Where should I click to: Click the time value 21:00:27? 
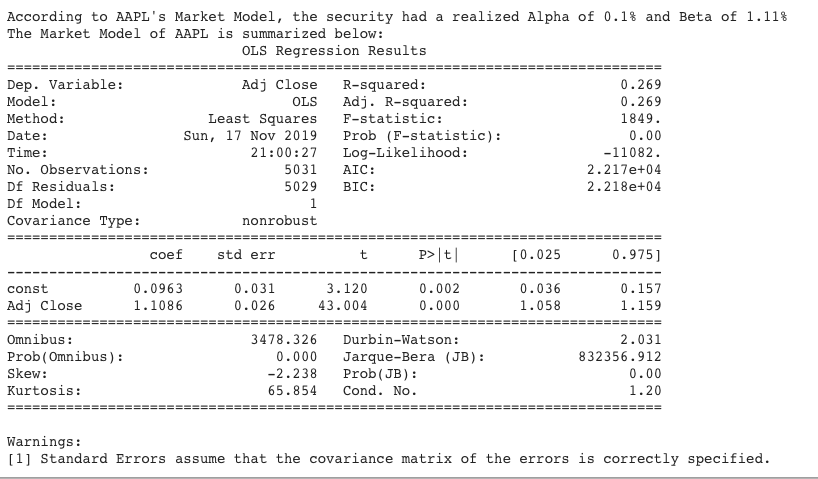click(x=284, y=152)
